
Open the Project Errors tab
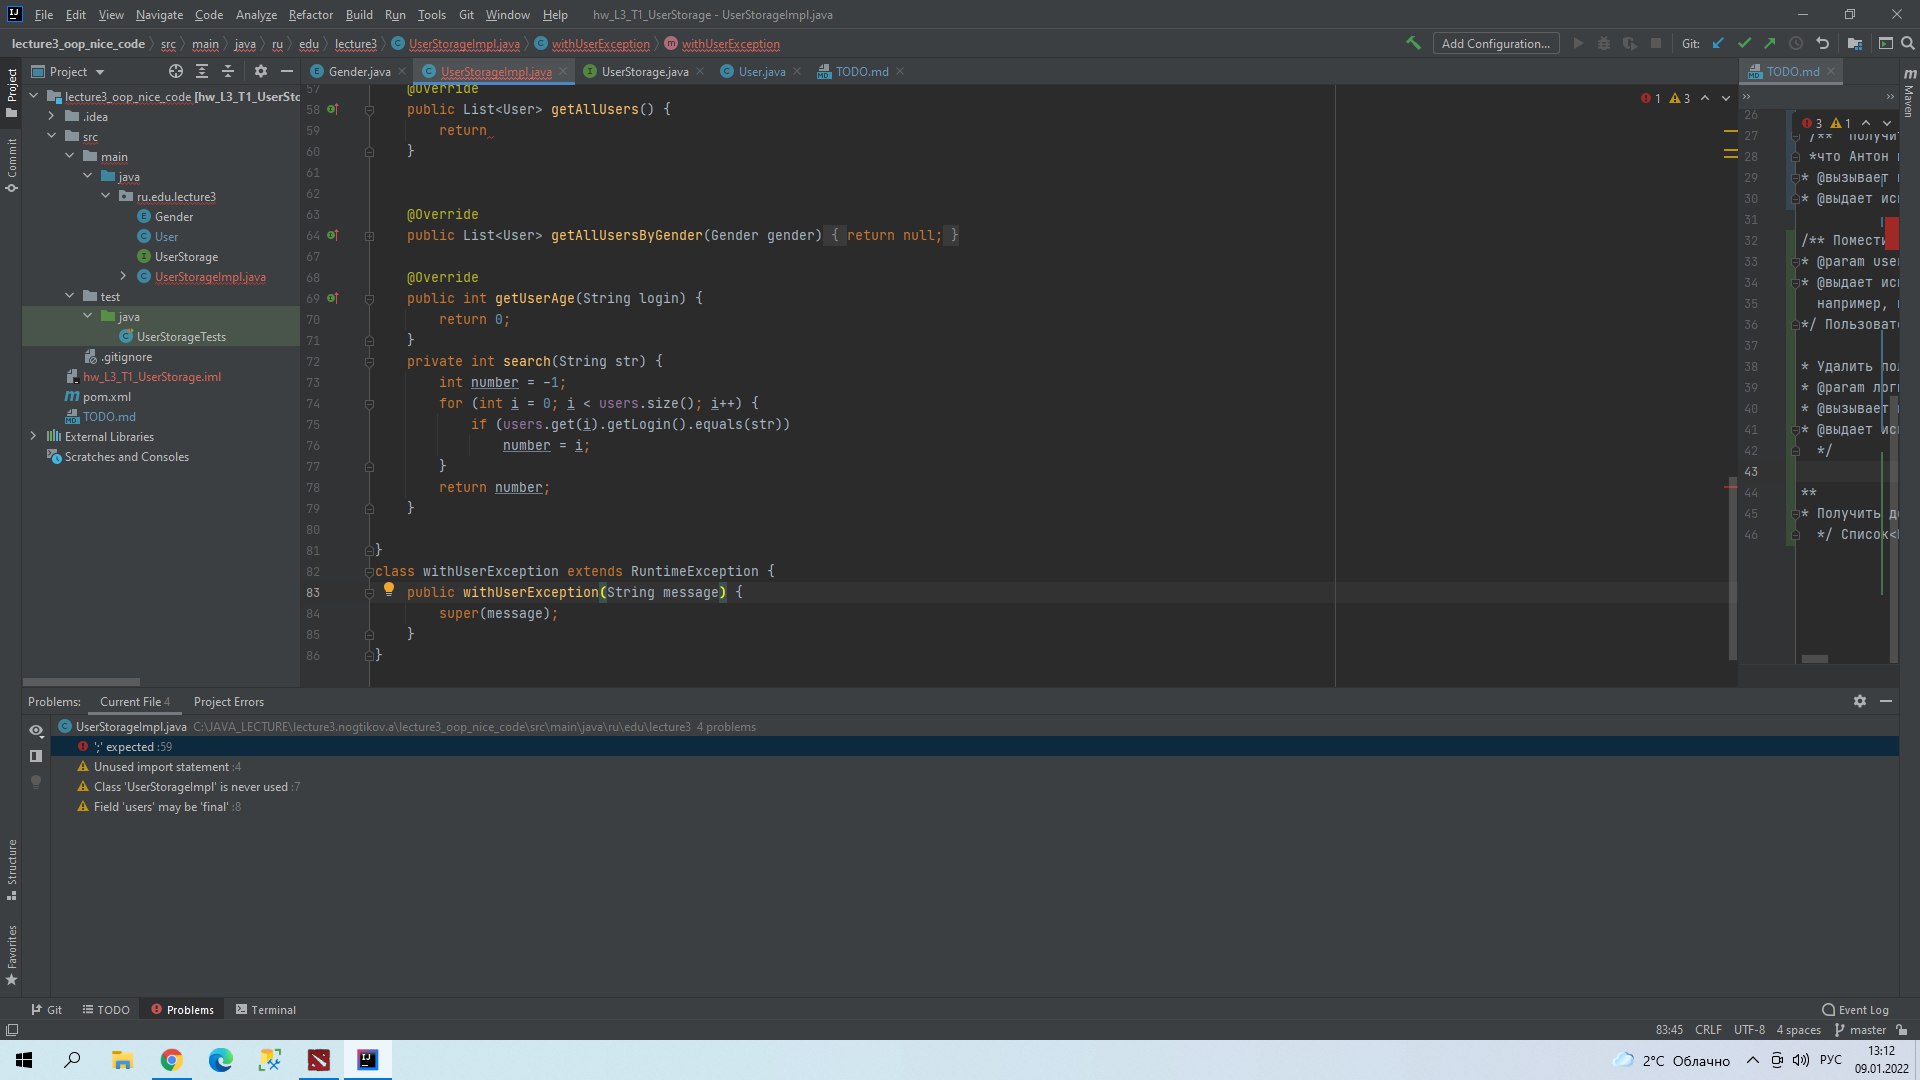(229, 701)
